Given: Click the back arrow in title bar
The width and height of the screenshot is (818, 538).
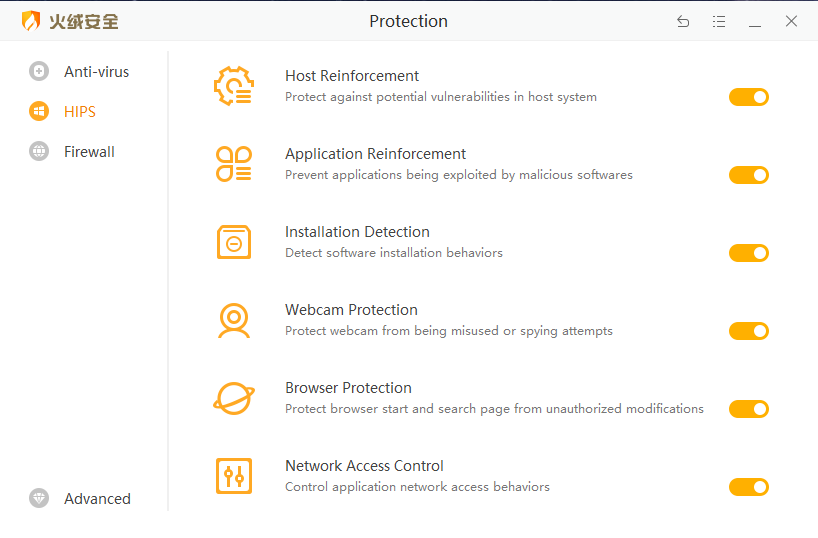Looking at the screenshot, I should tap(683, 21).
